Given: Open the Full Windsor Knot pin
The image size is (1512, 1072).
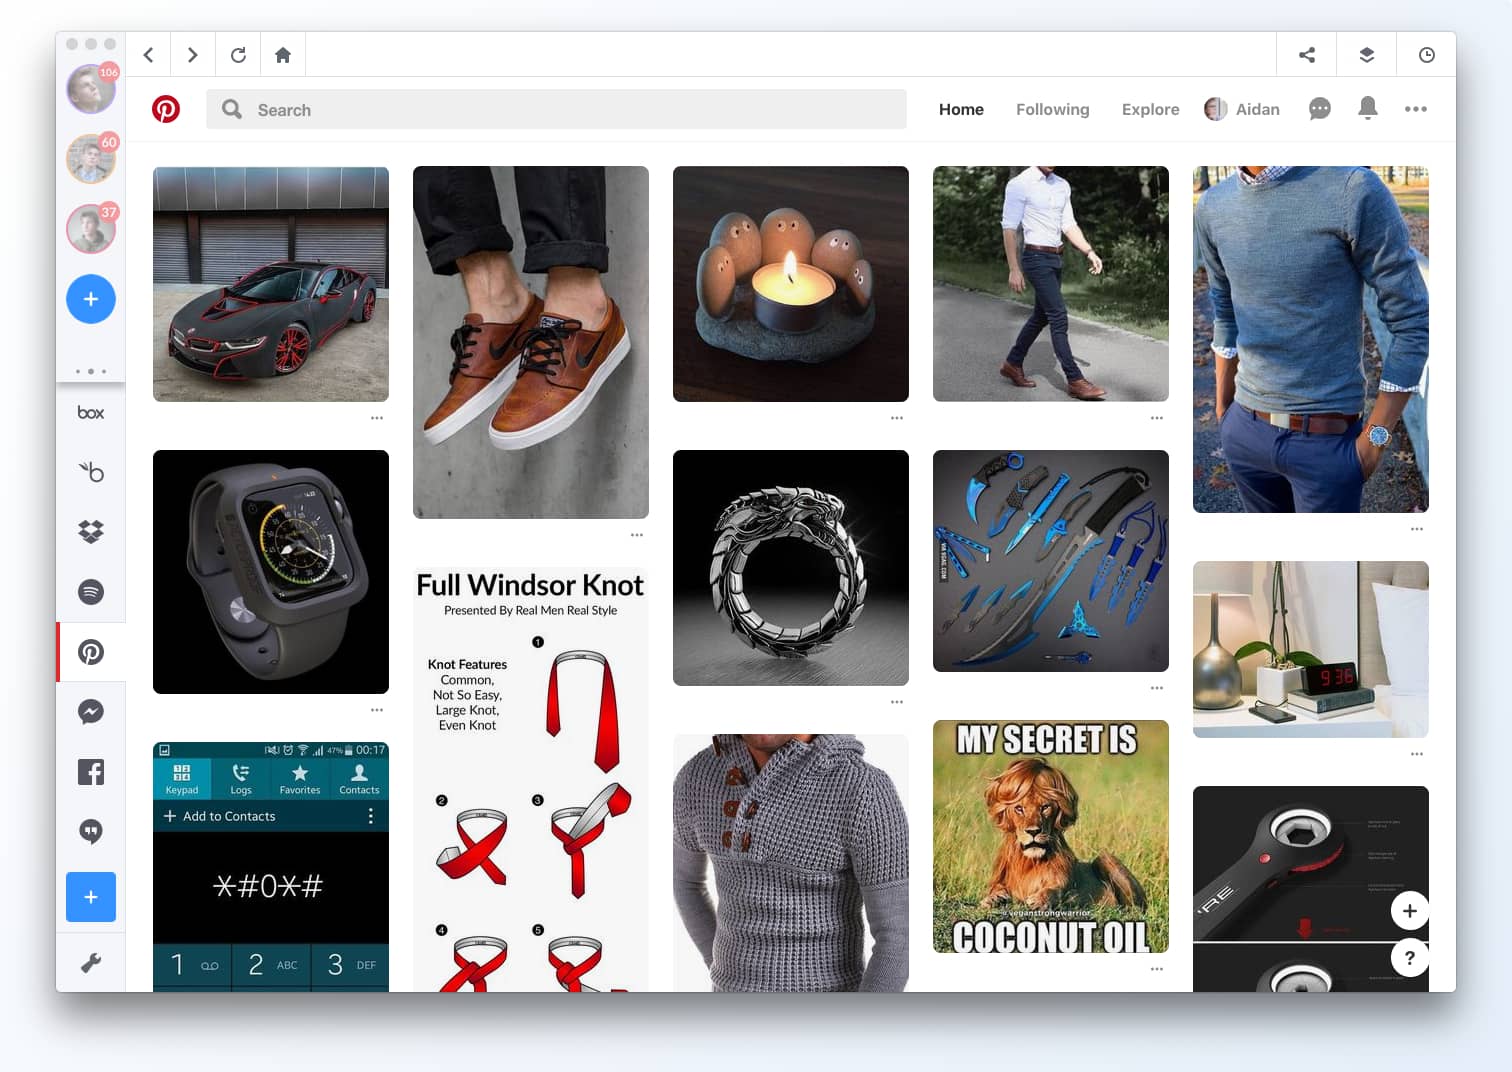Looking at the screenshot, I should coord(531,780).
